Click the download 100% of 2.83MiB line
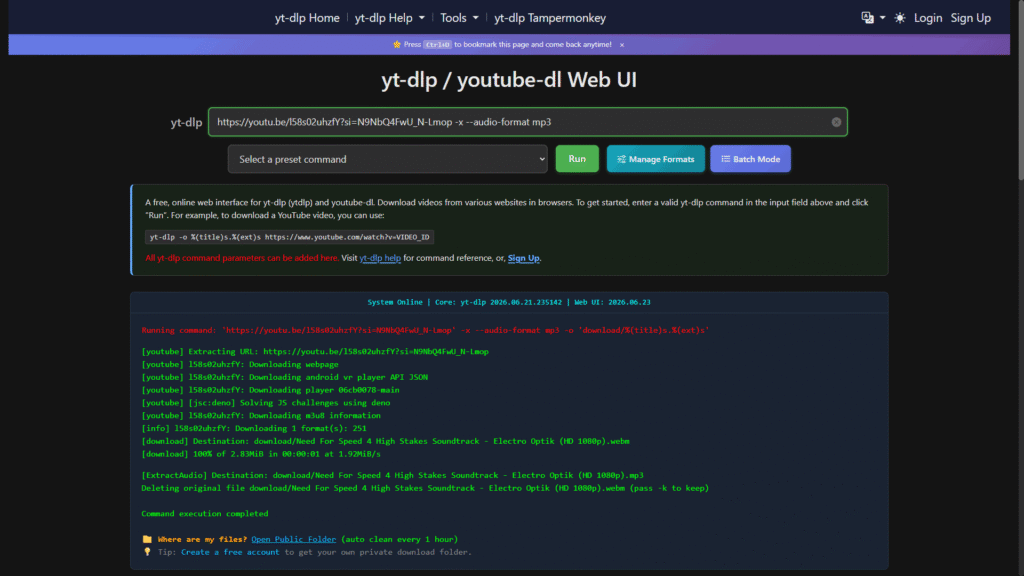 (261, 454)
